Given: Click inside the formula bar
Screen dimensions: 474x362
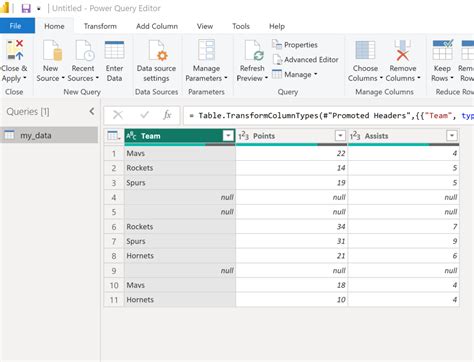Looking at the screenshot, I should tap(328, 116).
